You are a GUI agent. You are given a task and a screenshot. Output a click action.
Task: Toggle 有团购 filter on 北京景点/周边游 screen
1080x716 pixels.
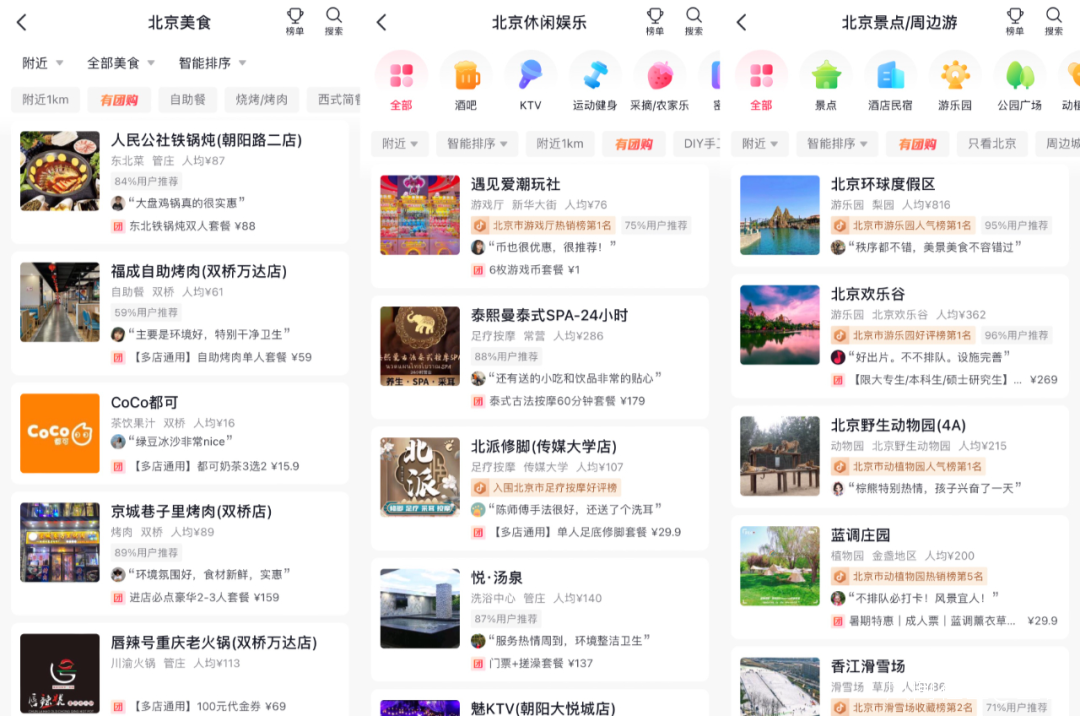pyautogui.click(x=917, y=144)
